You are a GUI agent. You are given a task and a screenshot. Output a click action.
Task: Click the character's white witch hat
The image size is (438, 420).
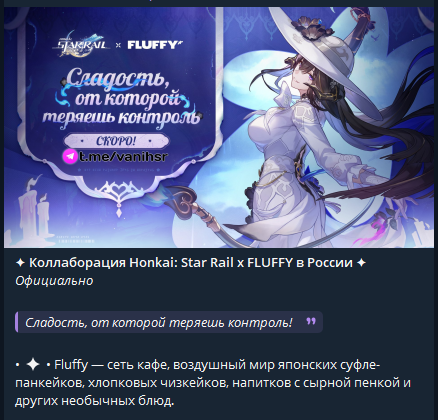click(x=320, y=50)
